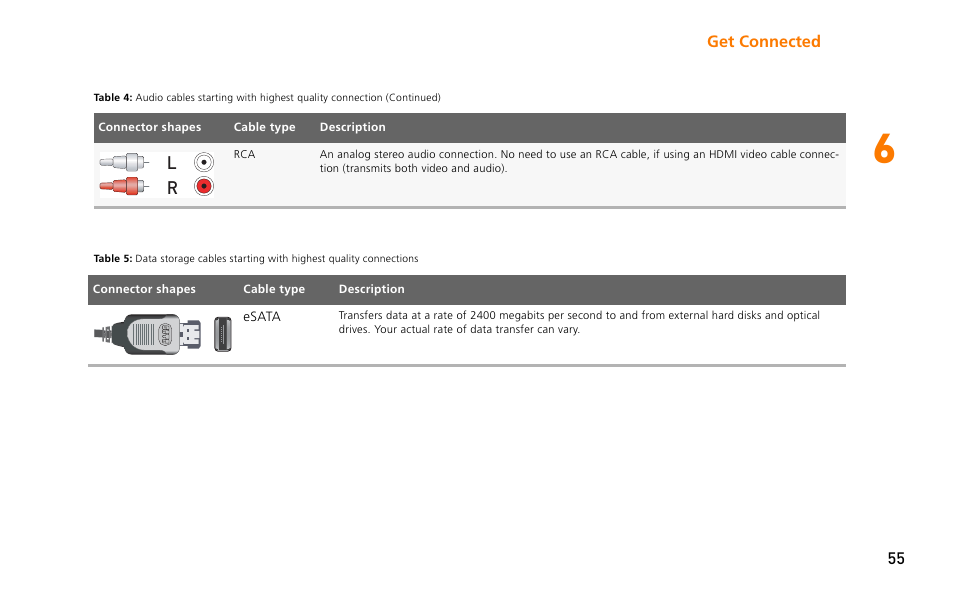Click the letter L beside white plug
This screenshot has width=954, height=611.
pyautogui.click(x=172, y=163)
